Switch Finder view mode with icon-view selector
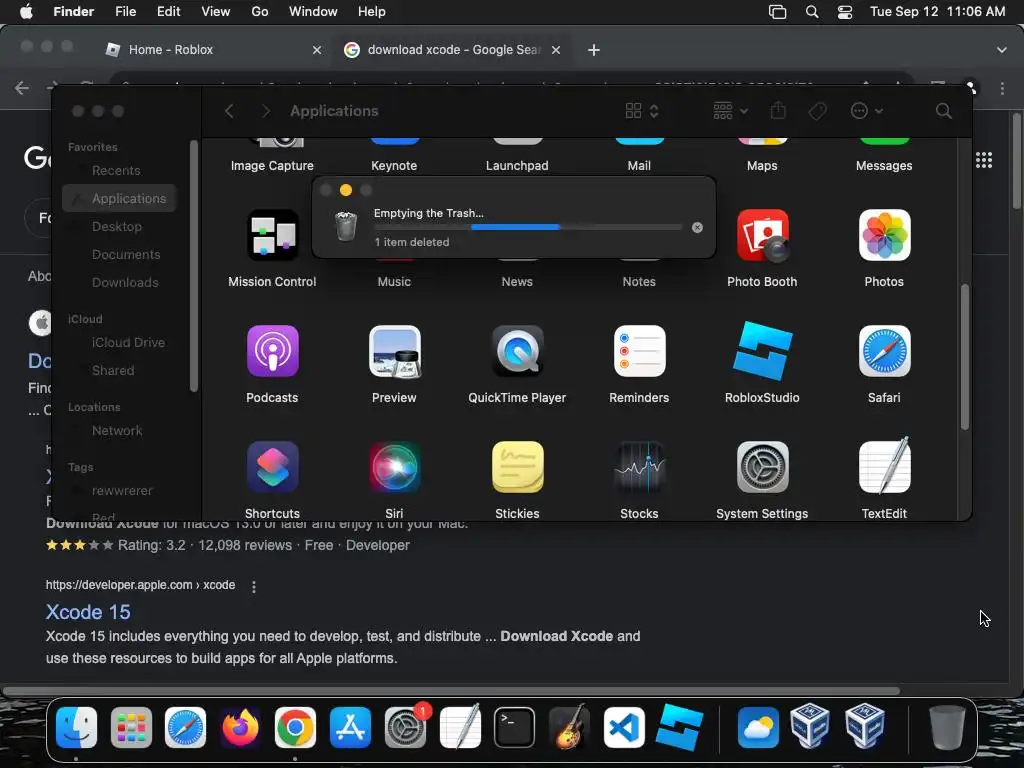The width and height of the screenshot is (1024, 768). (x=642, y=111)
